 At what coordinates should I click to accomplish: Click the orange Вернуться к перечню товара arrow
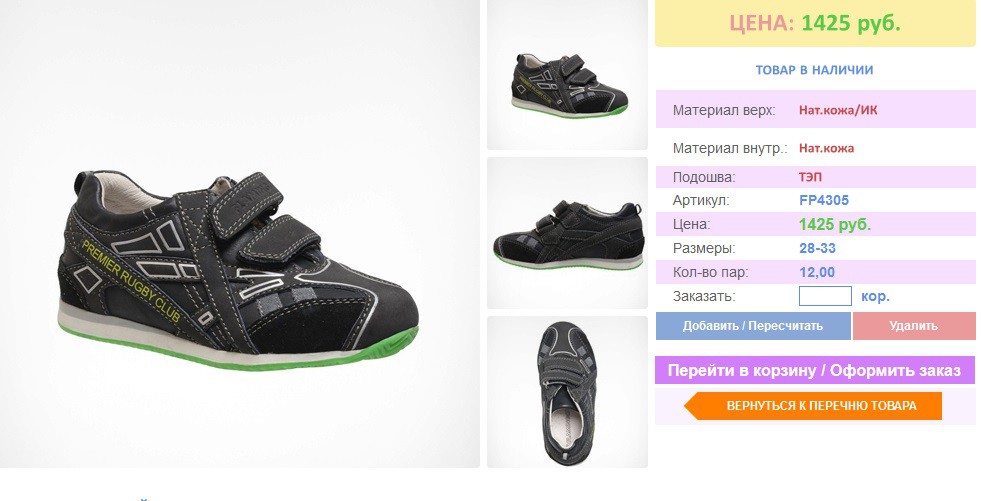point(813,405)
